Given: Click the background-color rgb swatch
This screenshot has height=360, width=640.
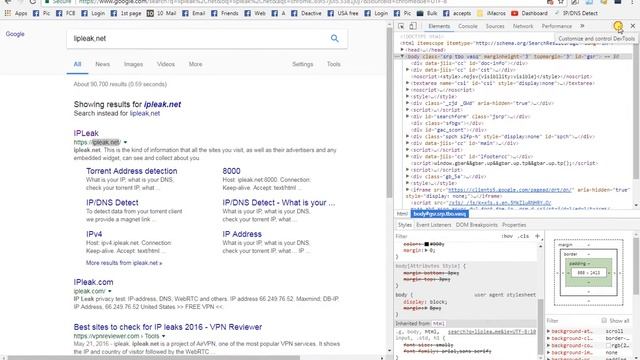Looking at the screenshot, I should [x=608, y=345].
